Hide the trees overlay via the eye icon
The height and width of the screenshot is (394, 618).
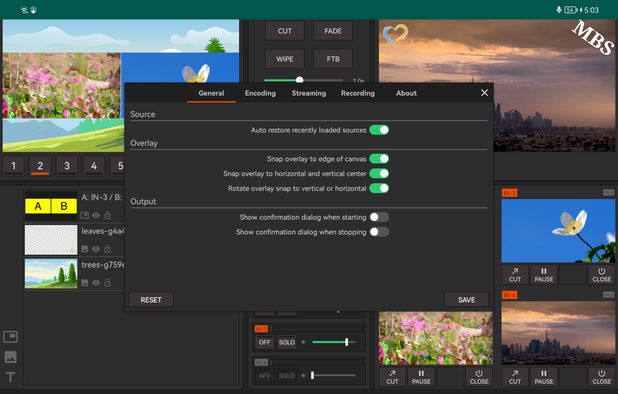tap(96, 283)
